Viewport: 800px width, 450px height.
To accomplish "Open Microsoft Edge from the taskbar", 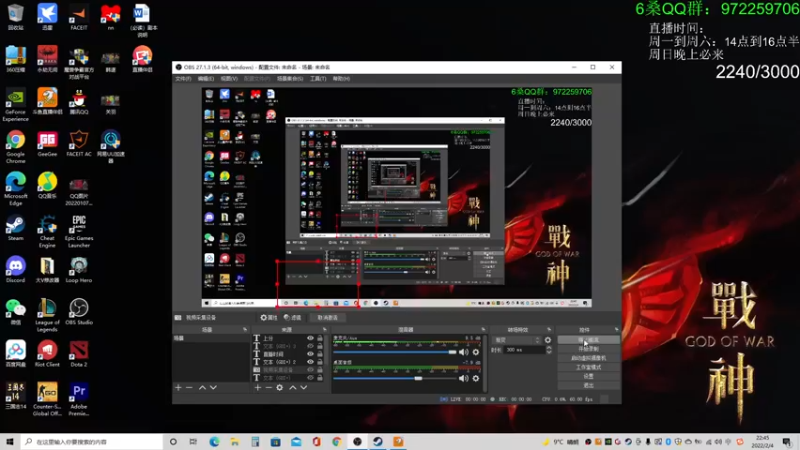I will tap(214, 442).
